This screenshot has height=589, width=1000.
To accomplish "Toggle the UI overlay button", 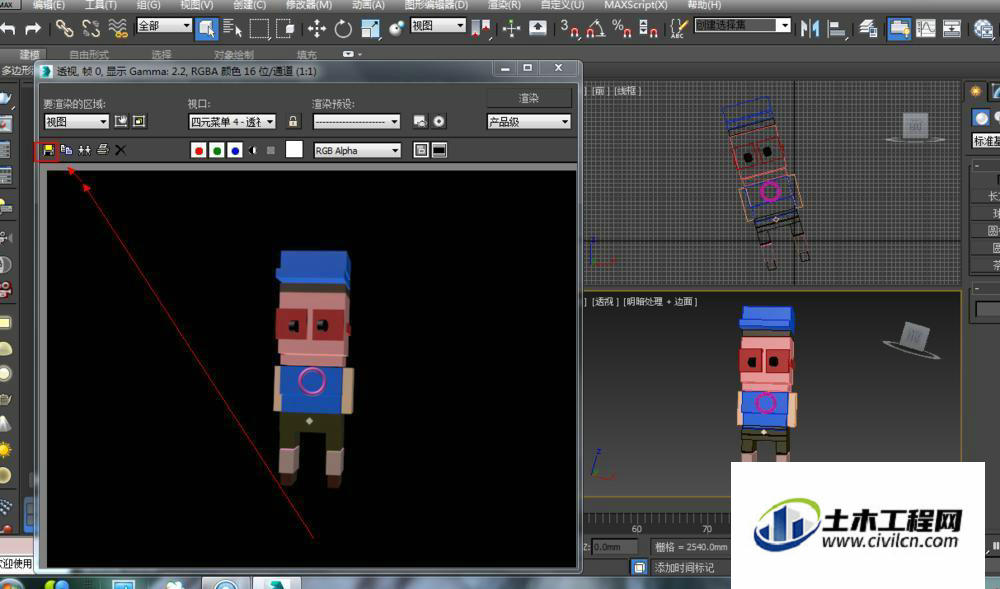I will (x=421, y=150).
